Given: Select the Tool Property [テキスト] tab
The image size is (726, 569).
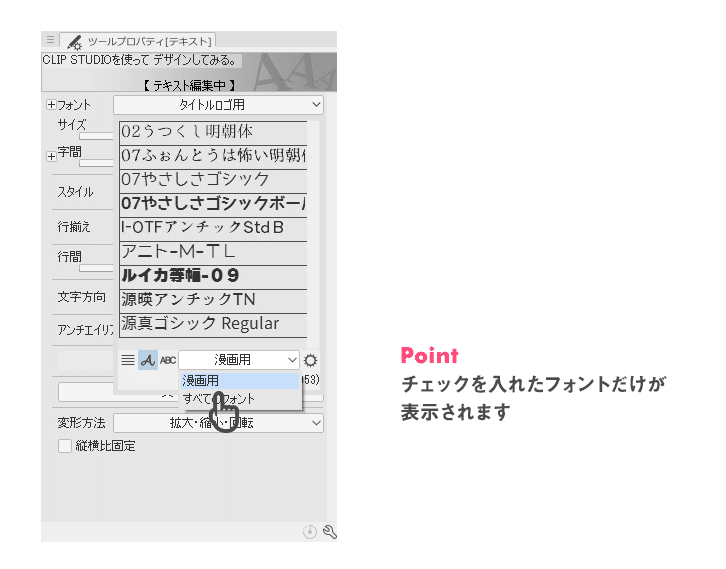Looking at the screenshot, I should 138,41.
